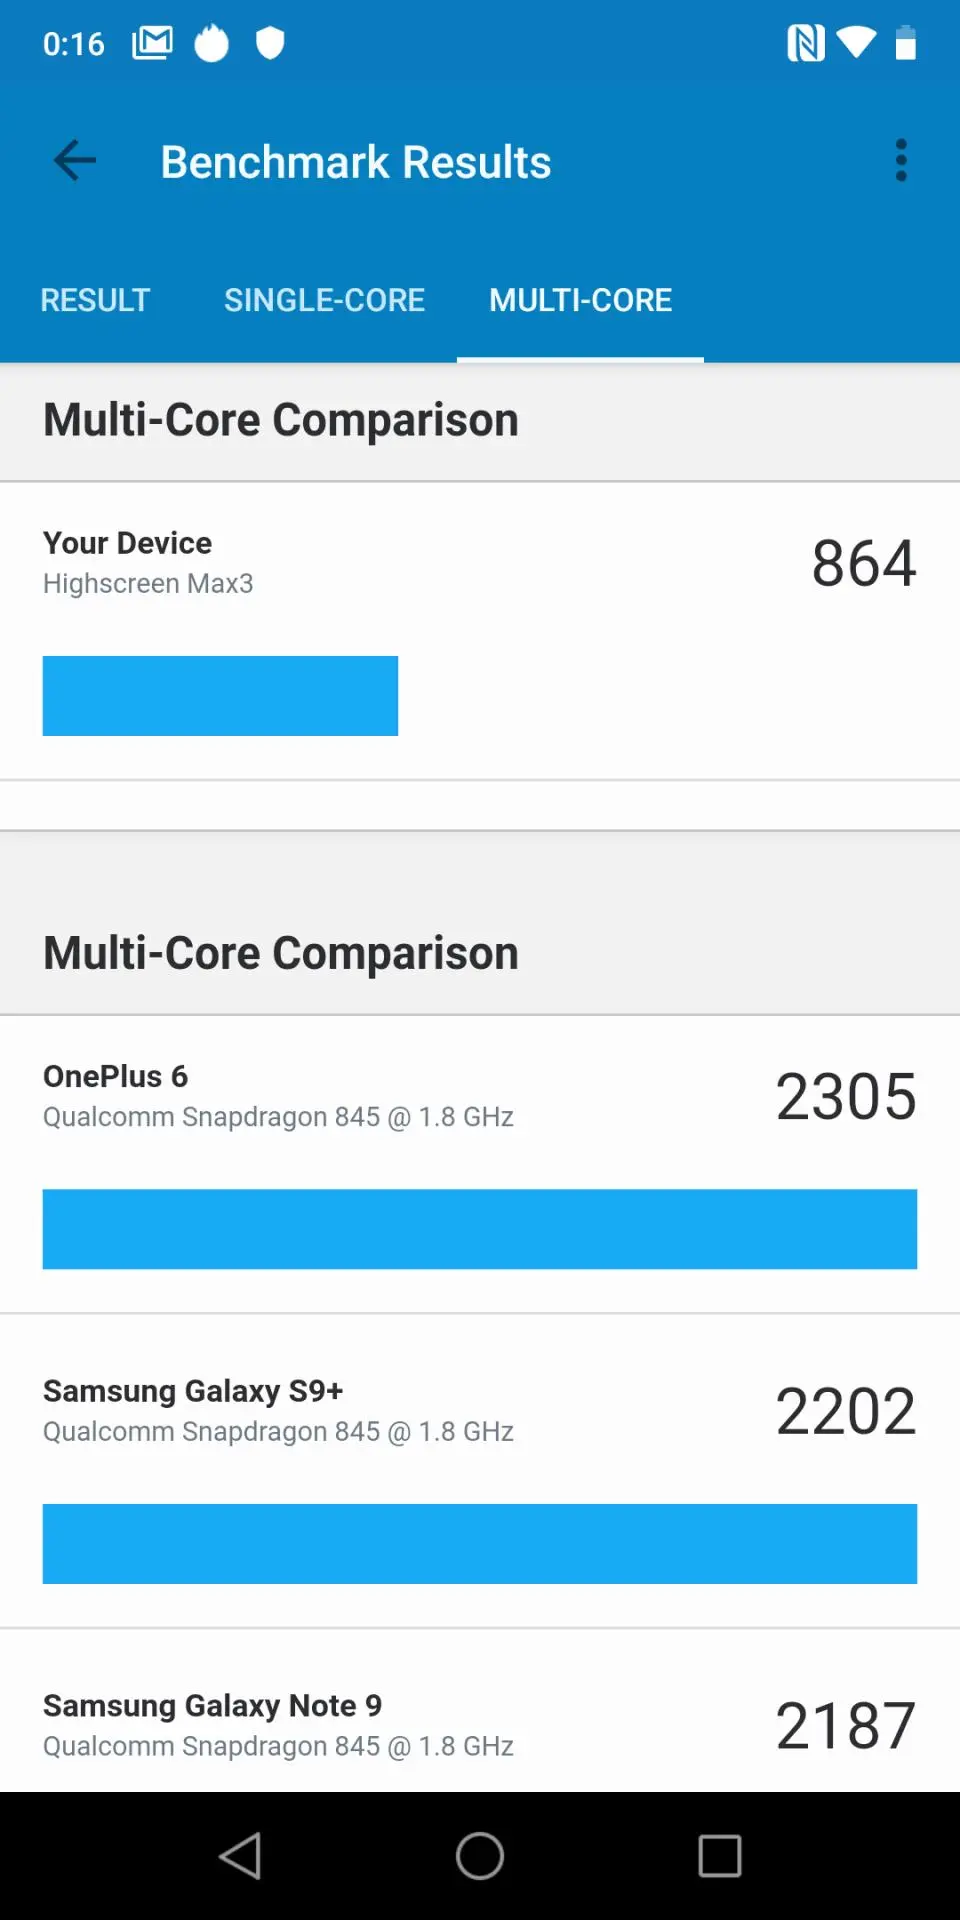Tap the flame notification icon

tap(211, 43)
